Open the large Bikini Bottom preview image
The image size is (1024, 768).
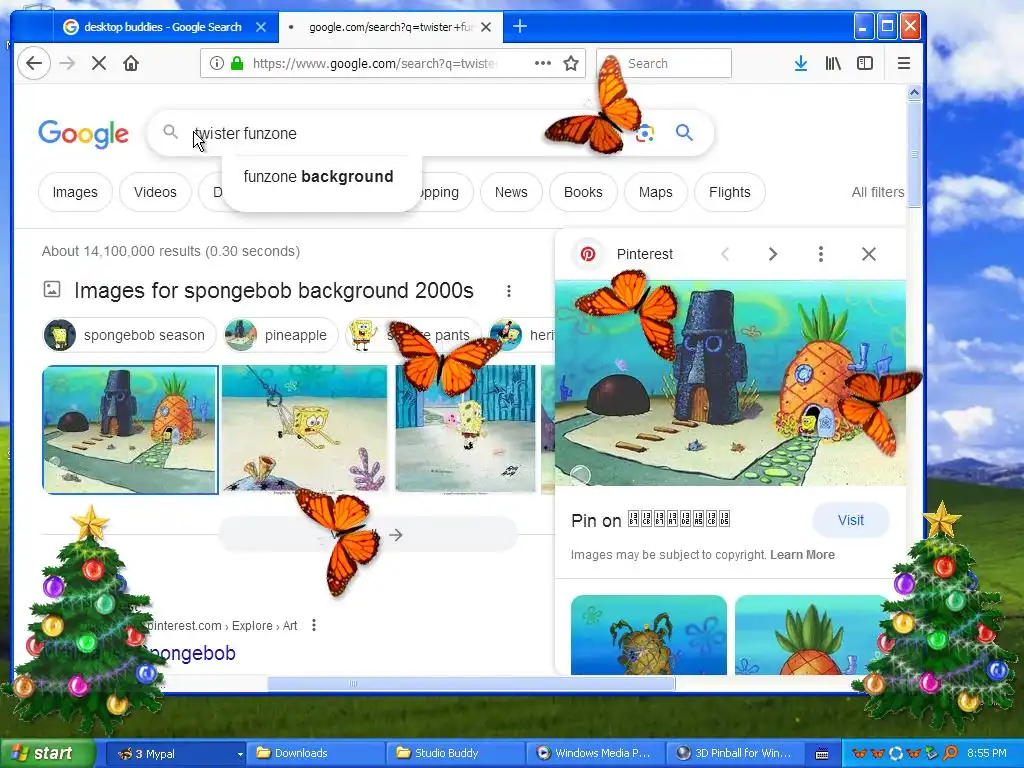click(730, 383)
